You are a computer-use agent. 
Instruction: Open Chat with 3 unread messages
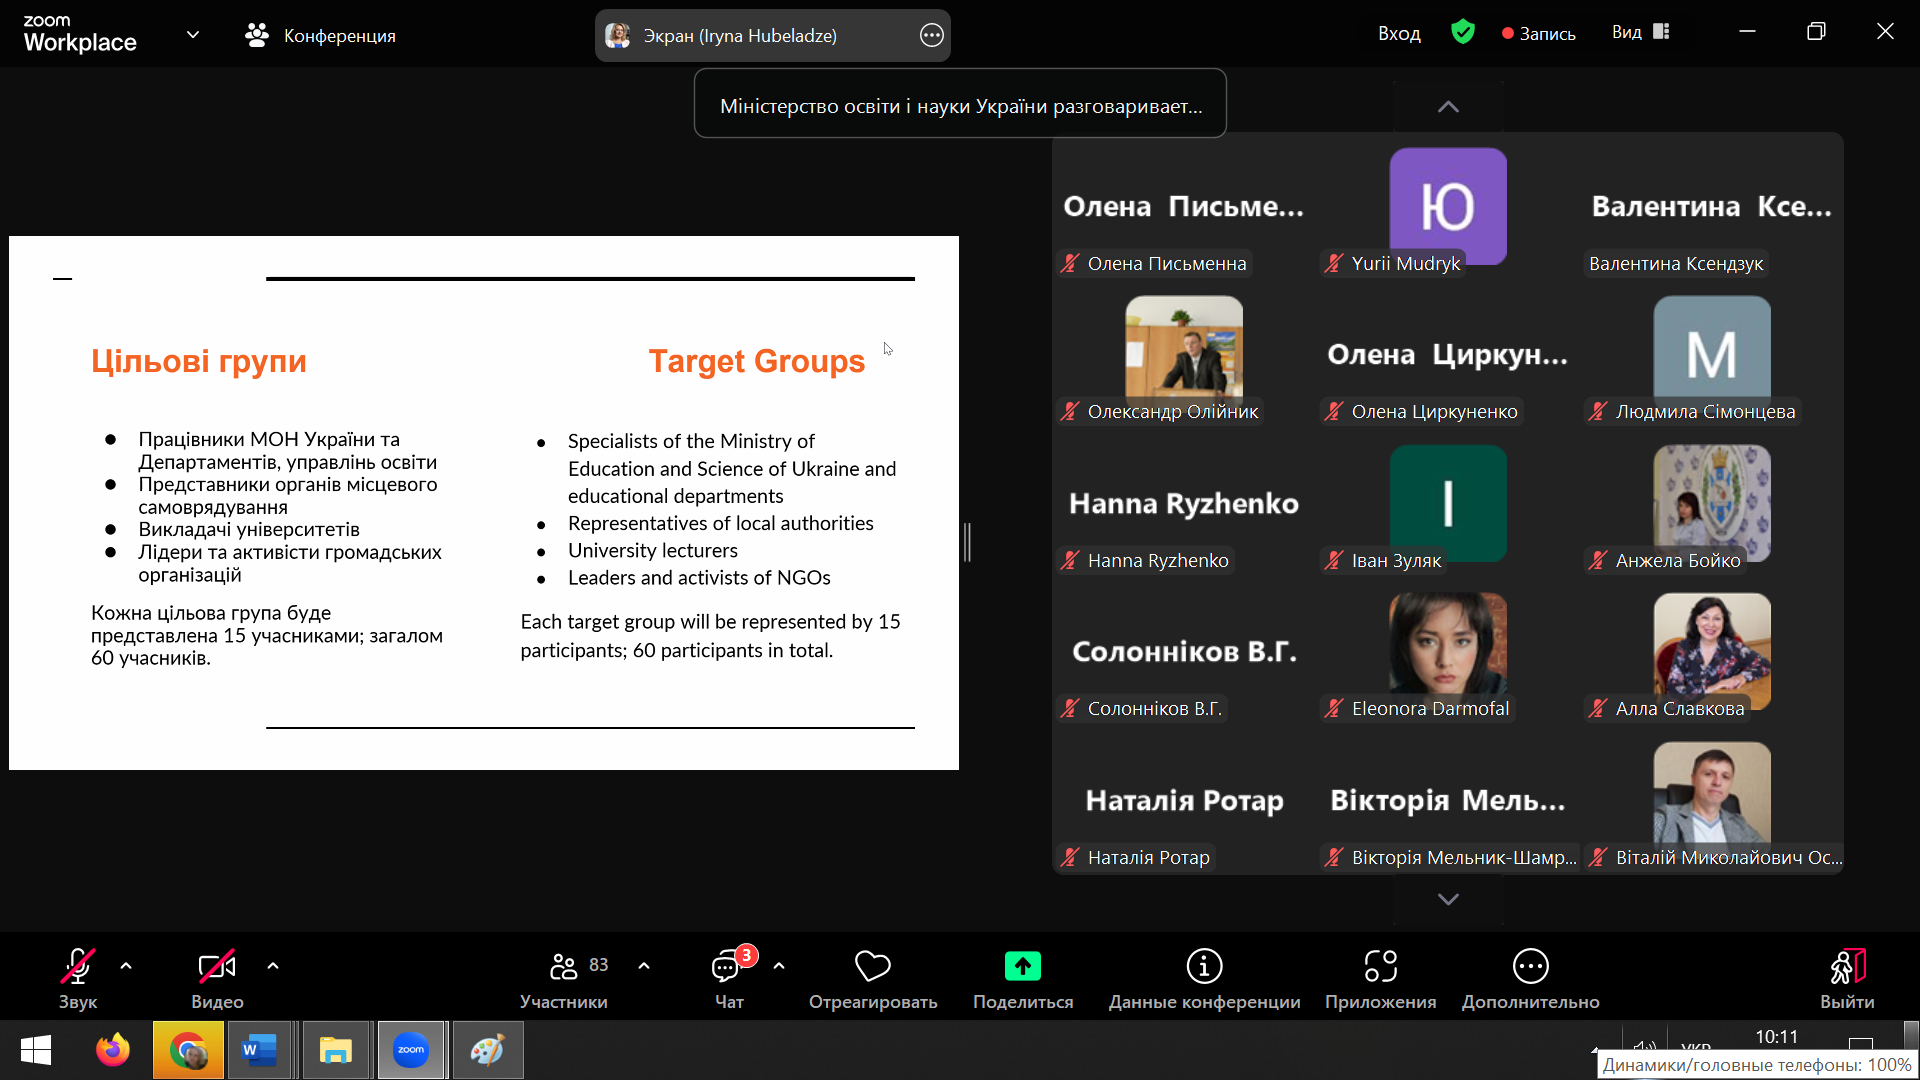point(728,966)
